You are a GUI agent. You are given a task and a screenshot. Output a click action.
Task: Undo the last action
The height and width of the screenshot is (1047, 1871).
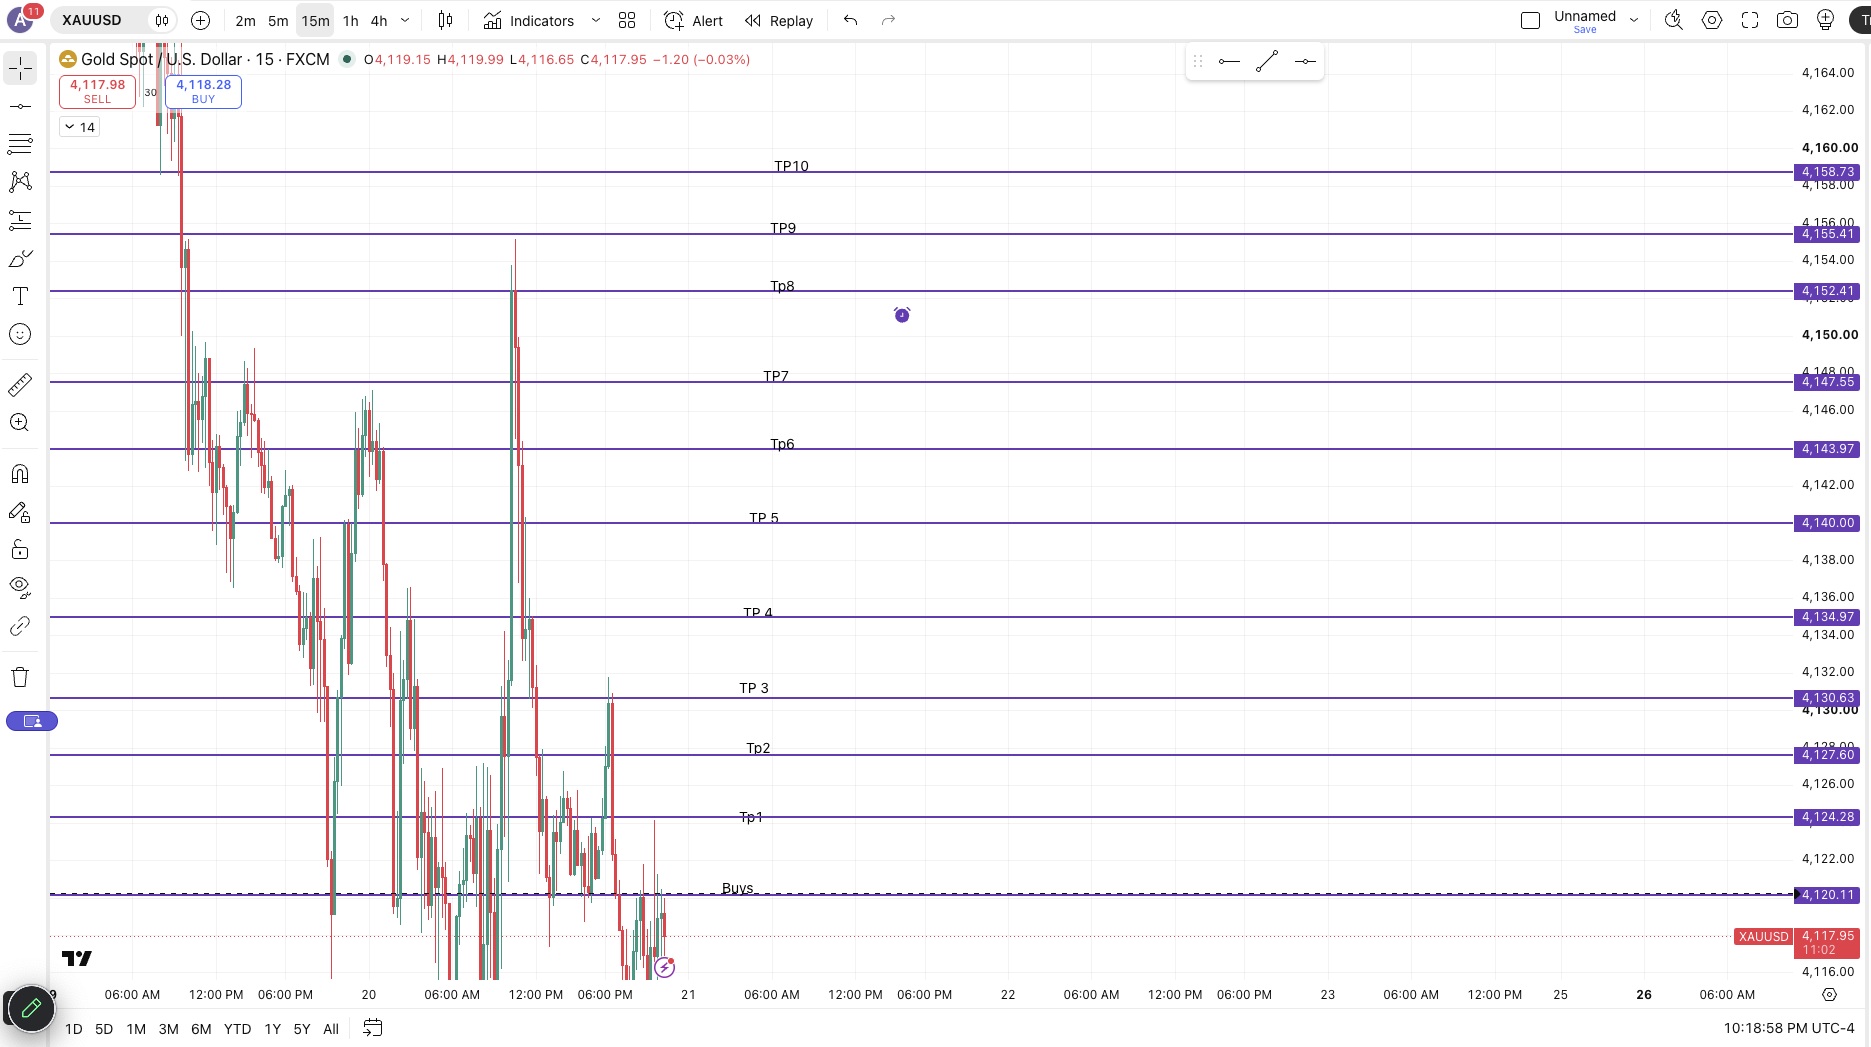(x=851, y=20)
